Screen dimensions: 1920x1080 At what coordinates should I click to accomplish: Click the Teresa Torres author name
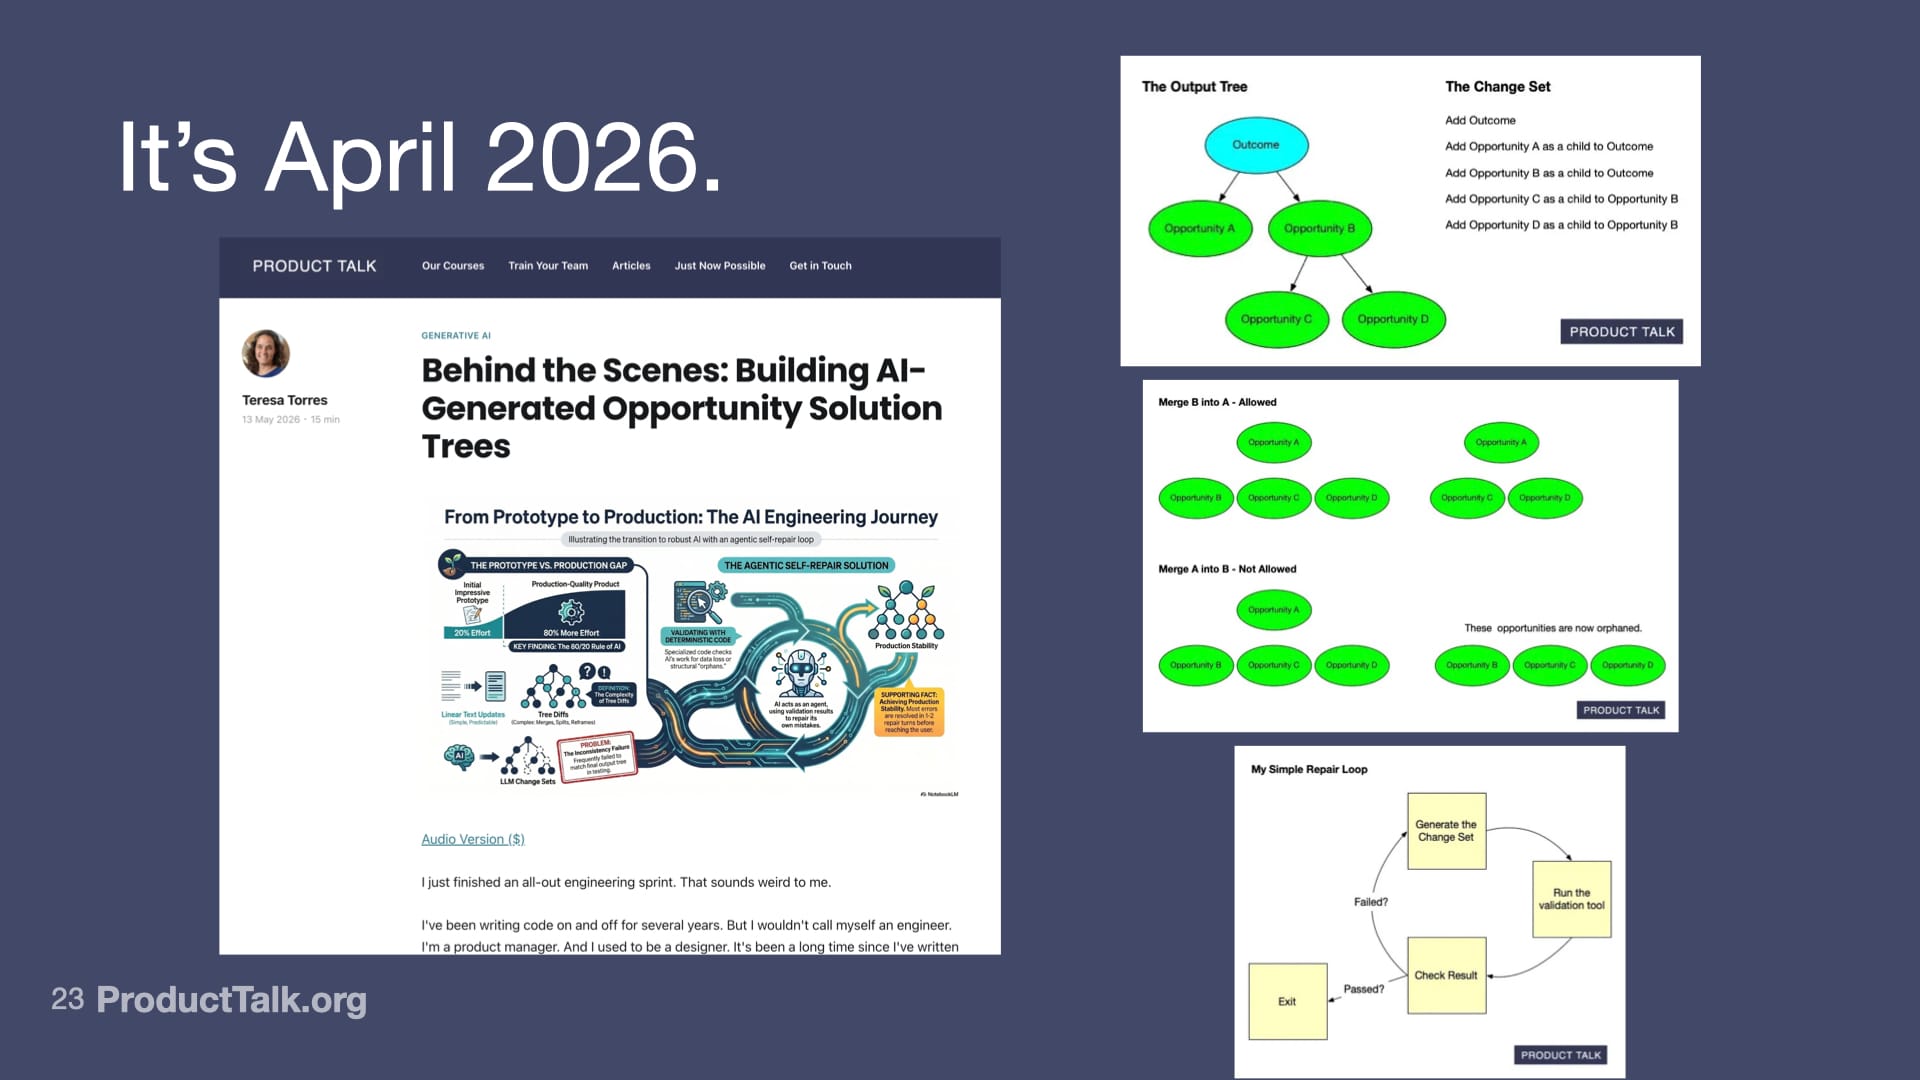pos(285,400)
